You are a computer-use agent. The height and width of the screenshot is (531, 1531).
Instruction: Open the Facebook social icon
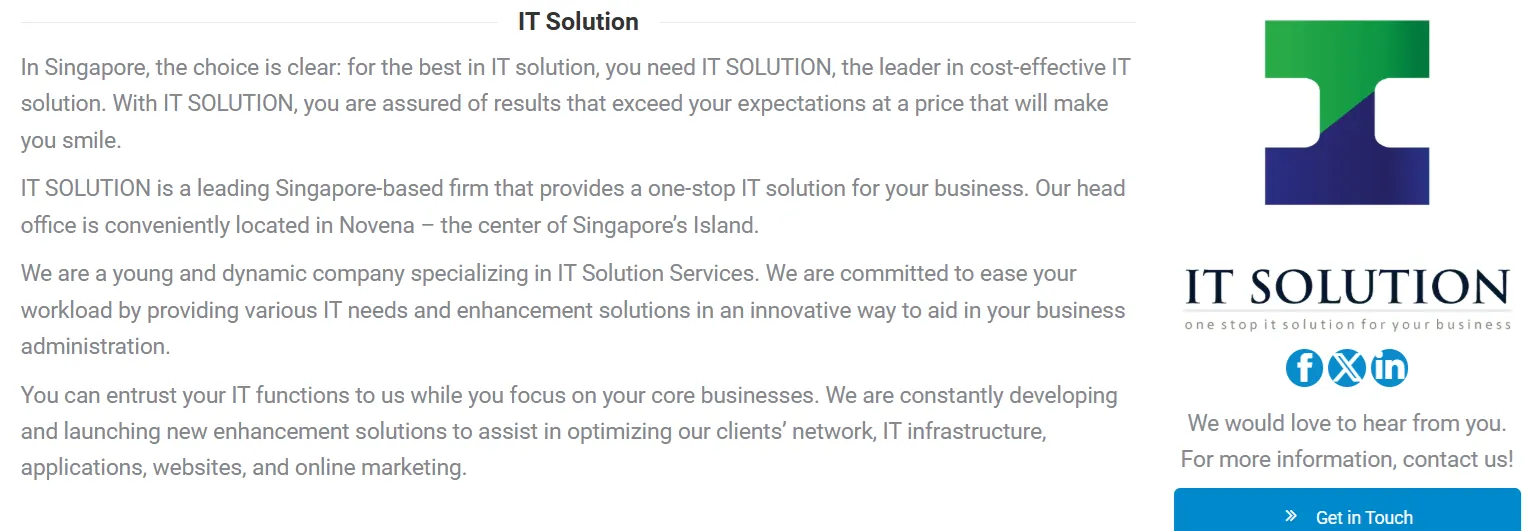(1304, 368)
